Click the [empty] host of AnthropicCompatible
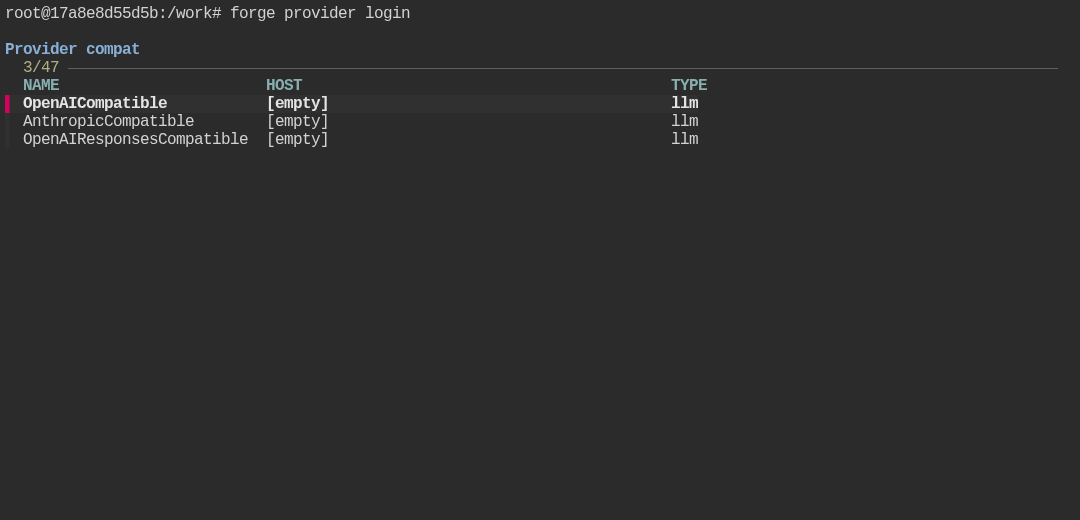 click(298, 121)
